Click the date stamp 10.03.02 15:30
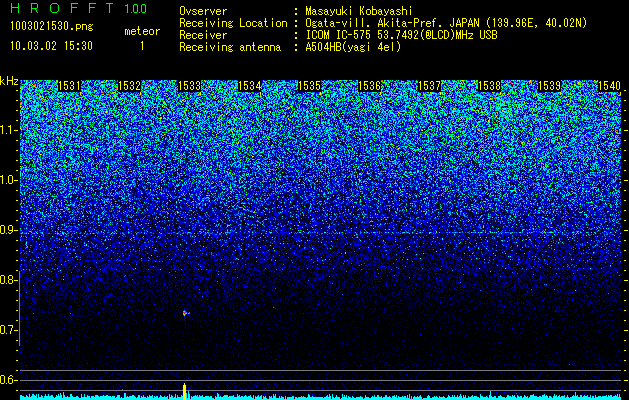This screenshot has height=400, width=629. [51, 46]
